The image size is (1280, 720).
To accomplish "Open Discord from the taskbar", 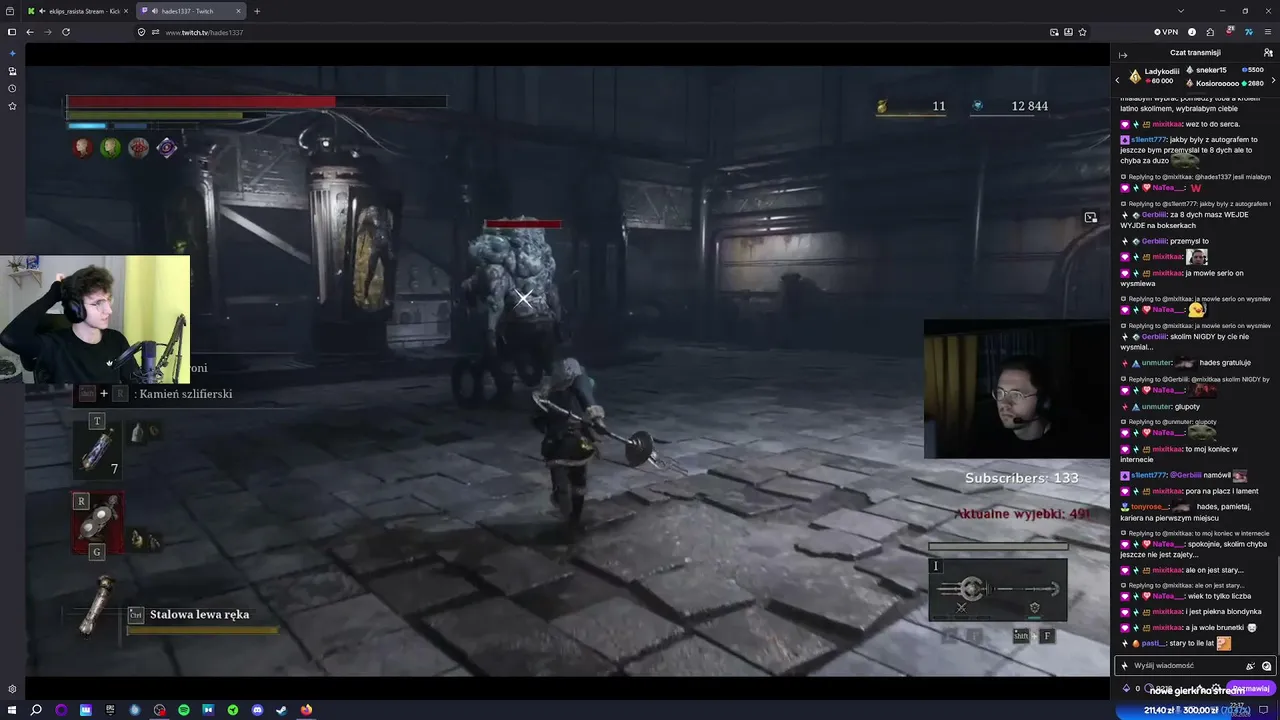I will [257, 710].
